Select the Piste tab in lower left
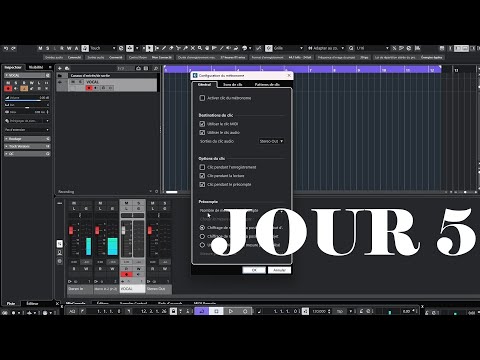 (11, 303)
